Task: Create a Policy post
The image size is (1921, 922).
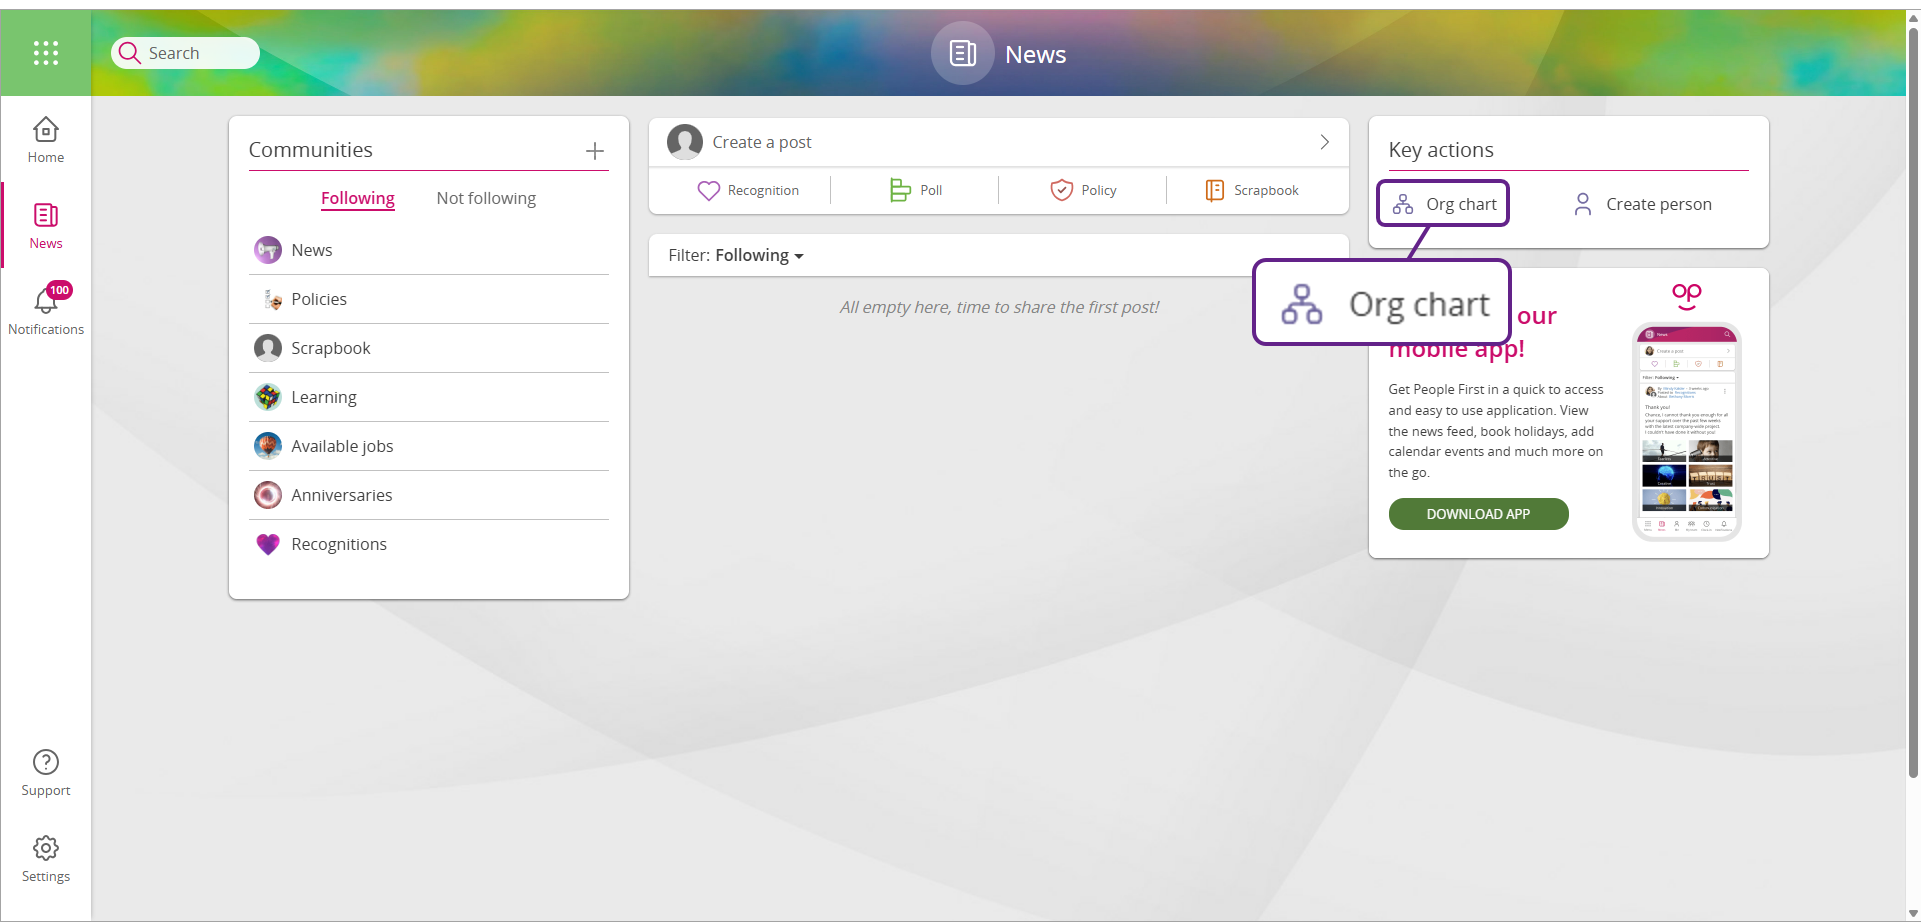Action: pyautogui.click(x=1083, y=191)
